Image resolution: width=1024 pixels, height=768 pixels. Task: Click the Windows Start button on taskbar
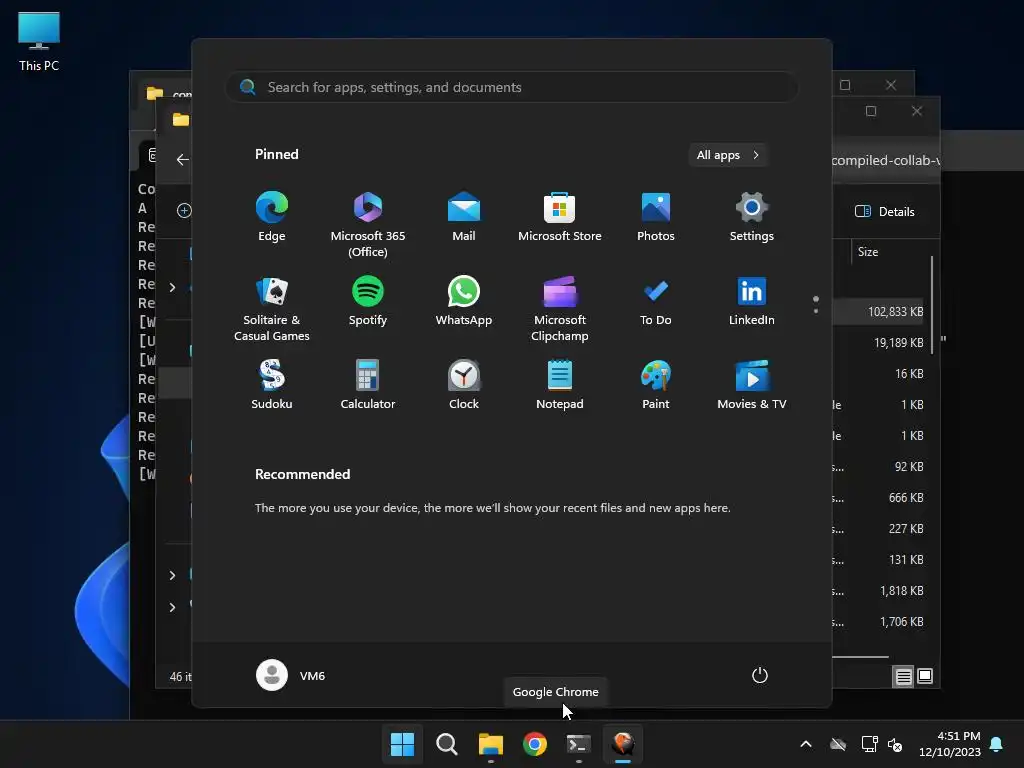pos(402,744)
